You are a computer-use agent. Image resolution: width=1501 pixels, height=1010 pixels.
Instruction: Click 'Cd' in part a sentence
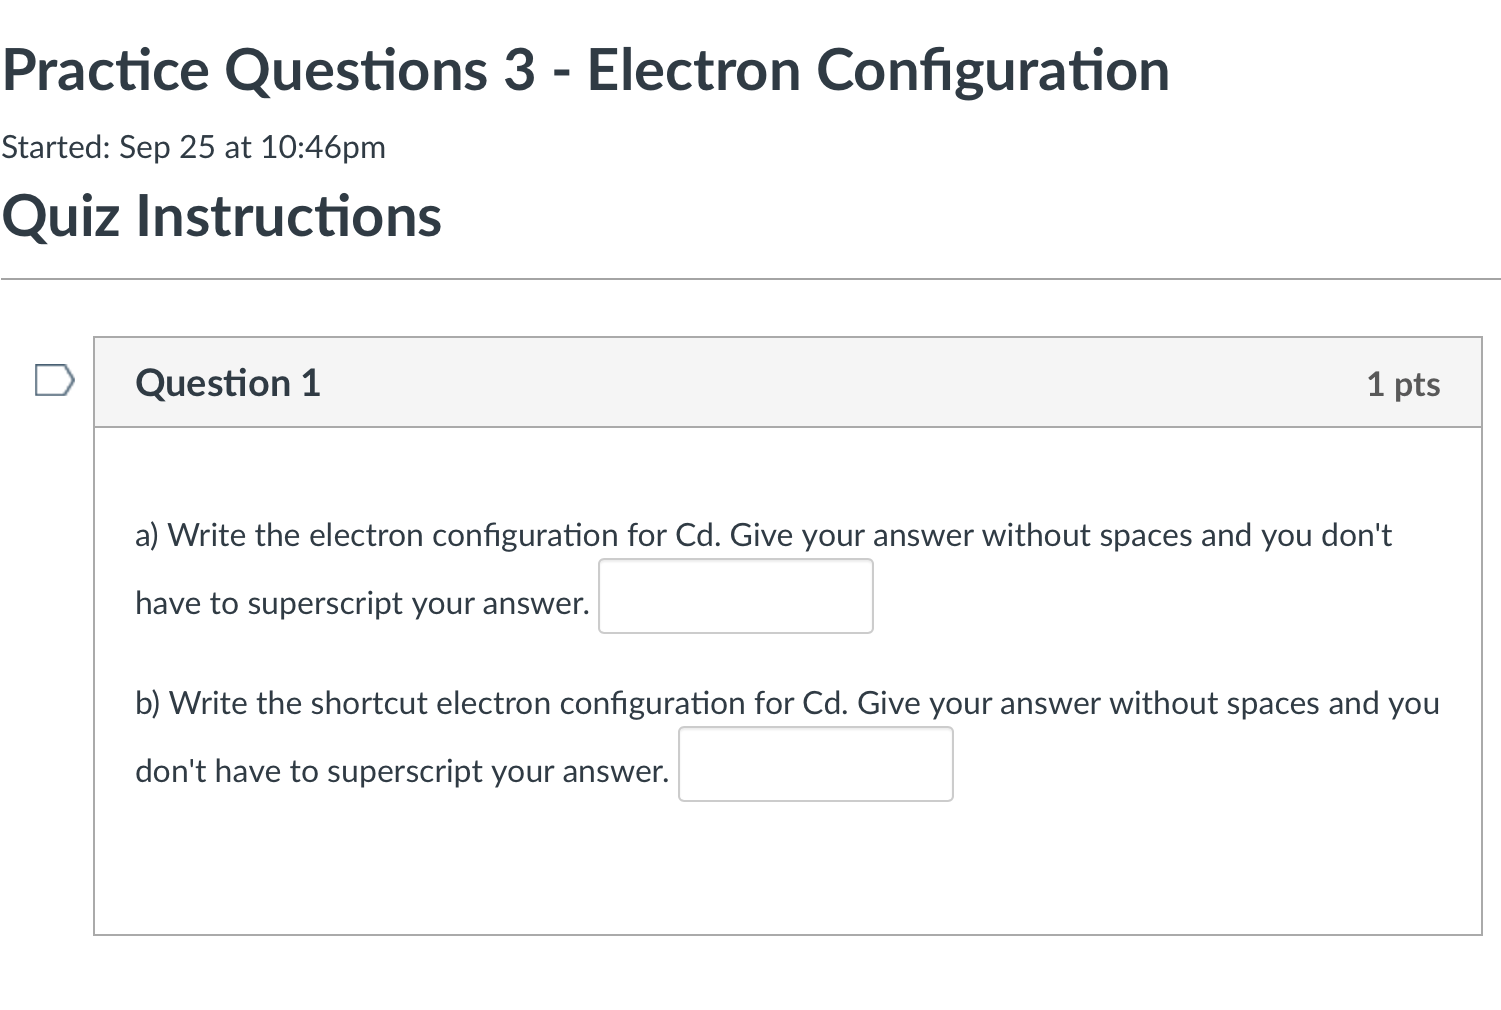pos(697,535)
